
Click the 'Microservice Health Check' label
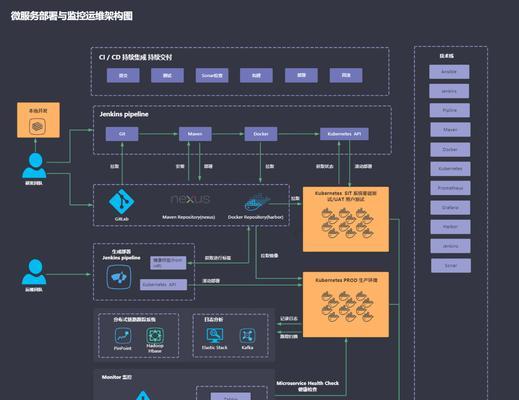coord(307,383)
